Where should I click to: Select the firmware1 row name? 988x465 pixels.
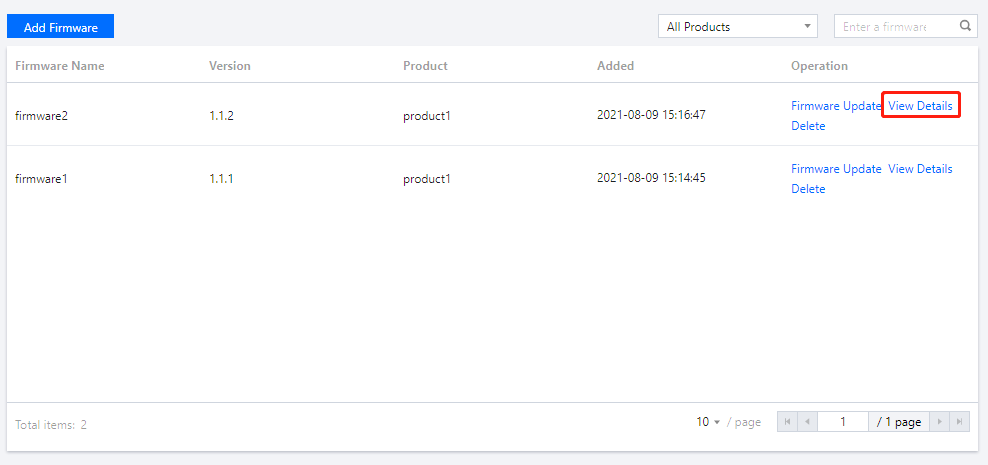tap(41, 179)
